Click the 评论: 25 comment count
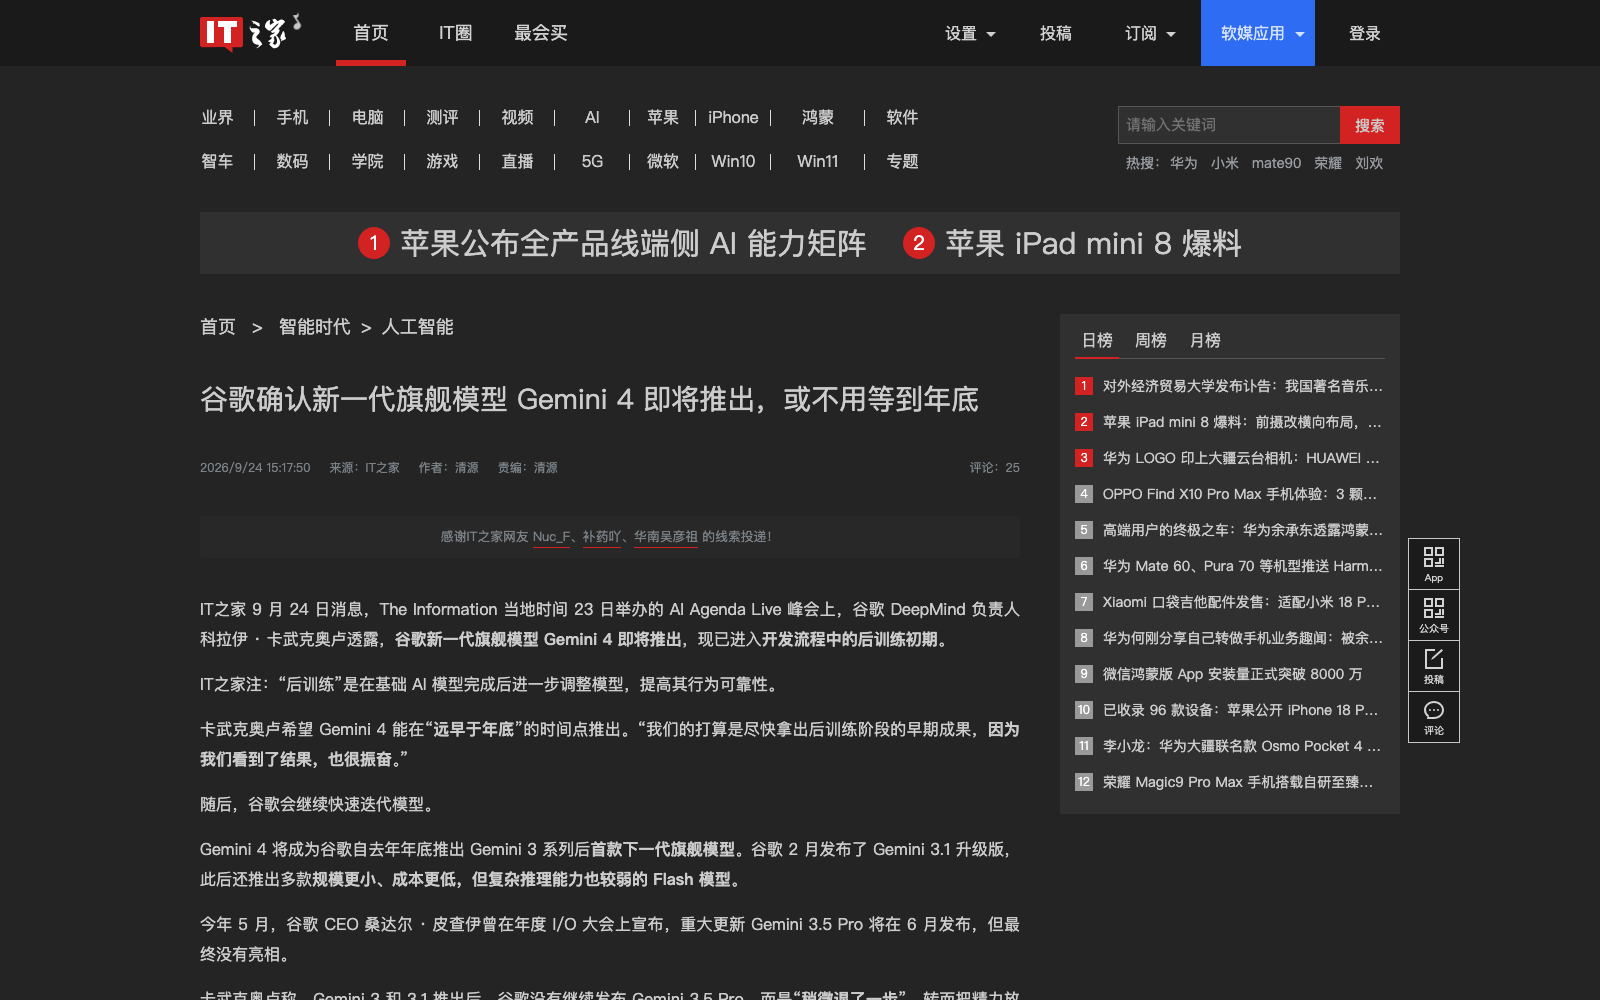Image resolution: width=1600 pixels, height=1000 pixels. pos(994,467)
